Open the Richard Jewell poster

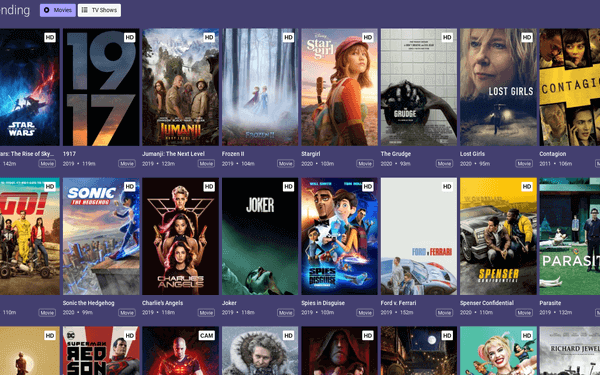[x=570, y=351]
